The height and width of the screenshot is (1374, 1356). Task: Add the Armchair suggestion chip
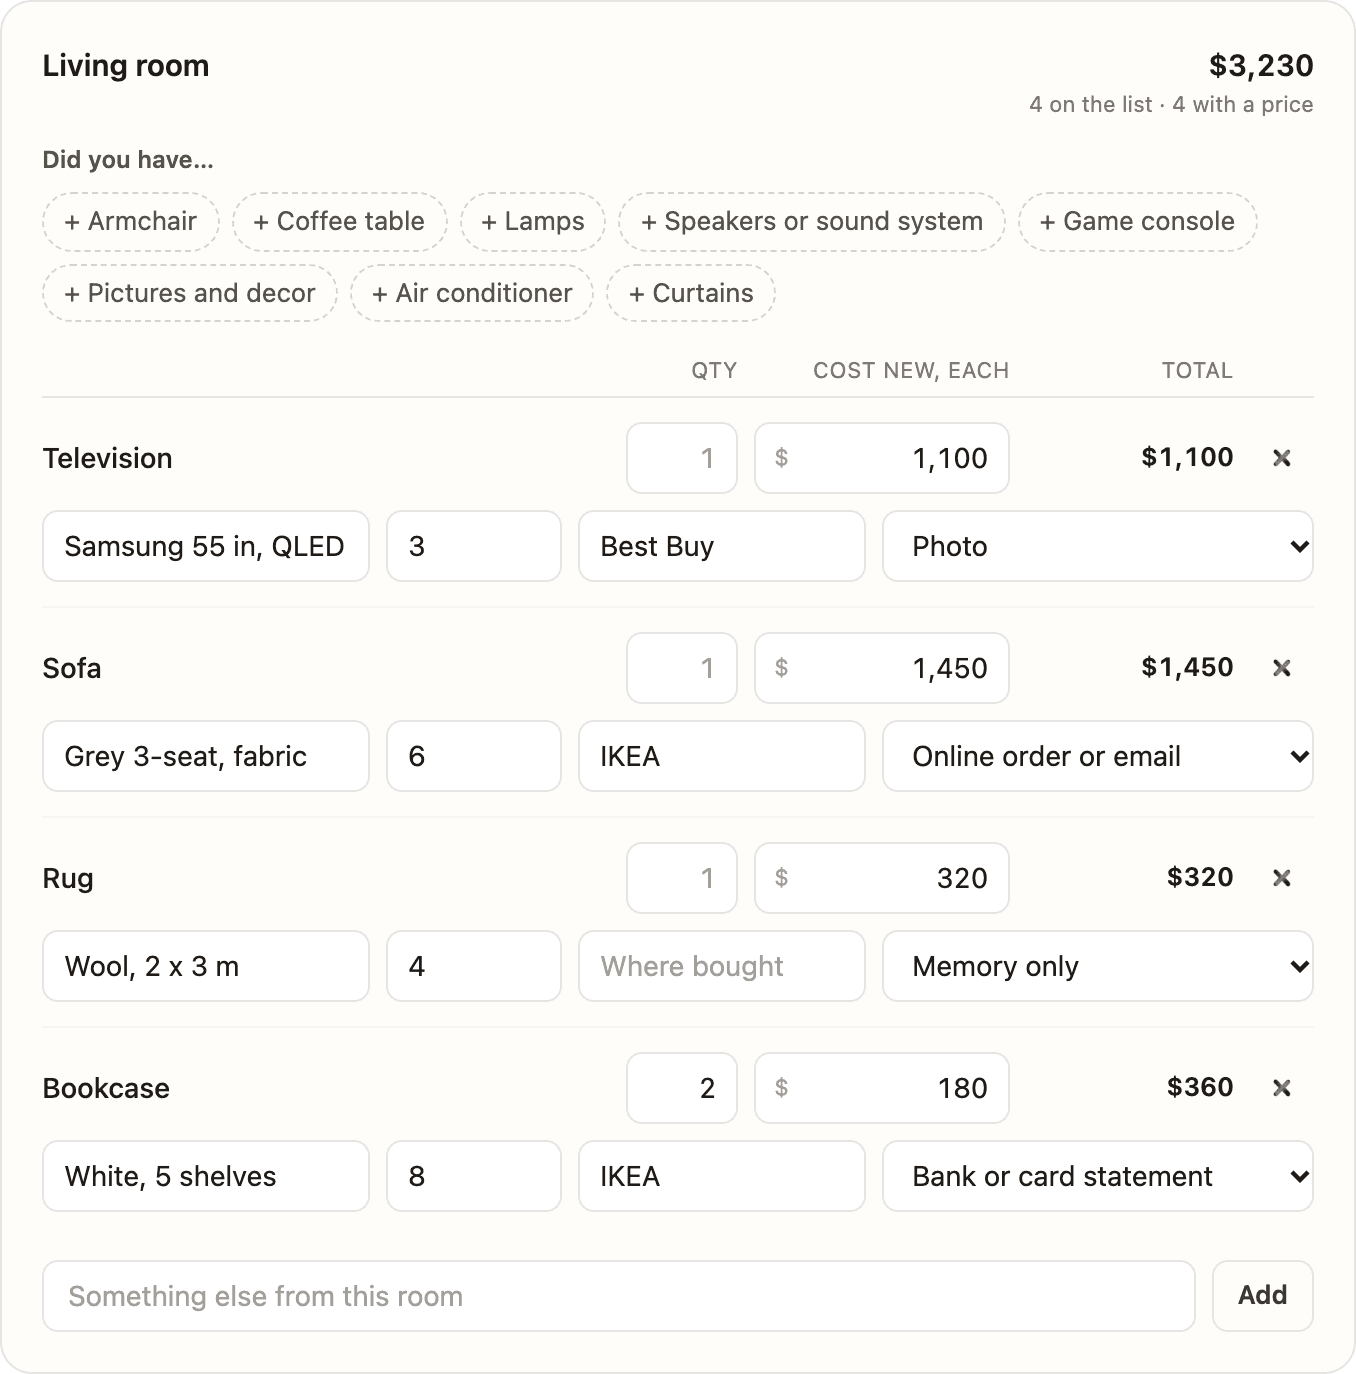coord(131,222)
